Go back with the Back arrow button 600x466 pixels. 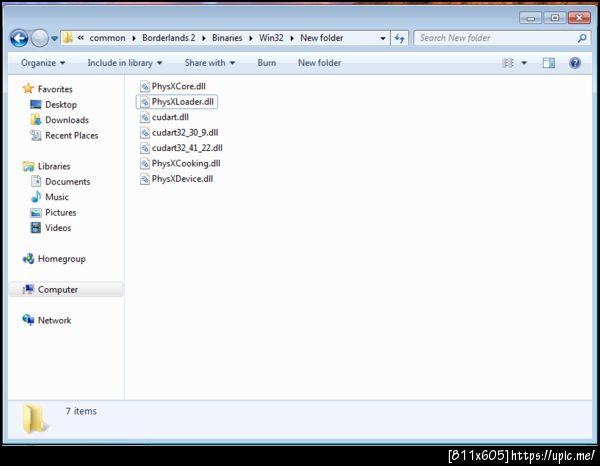click(19, 38)
